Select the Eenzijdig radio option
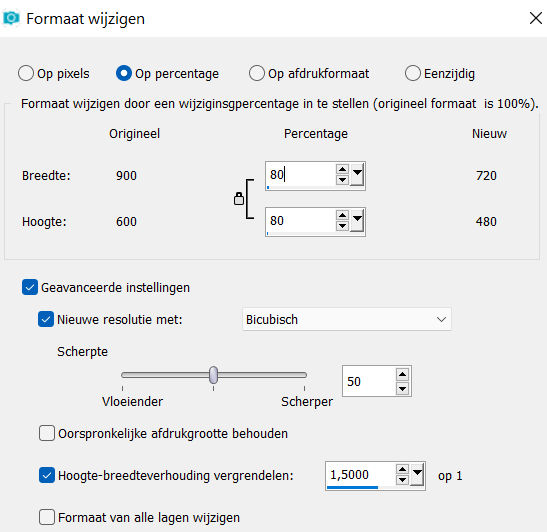 point(413,73)
